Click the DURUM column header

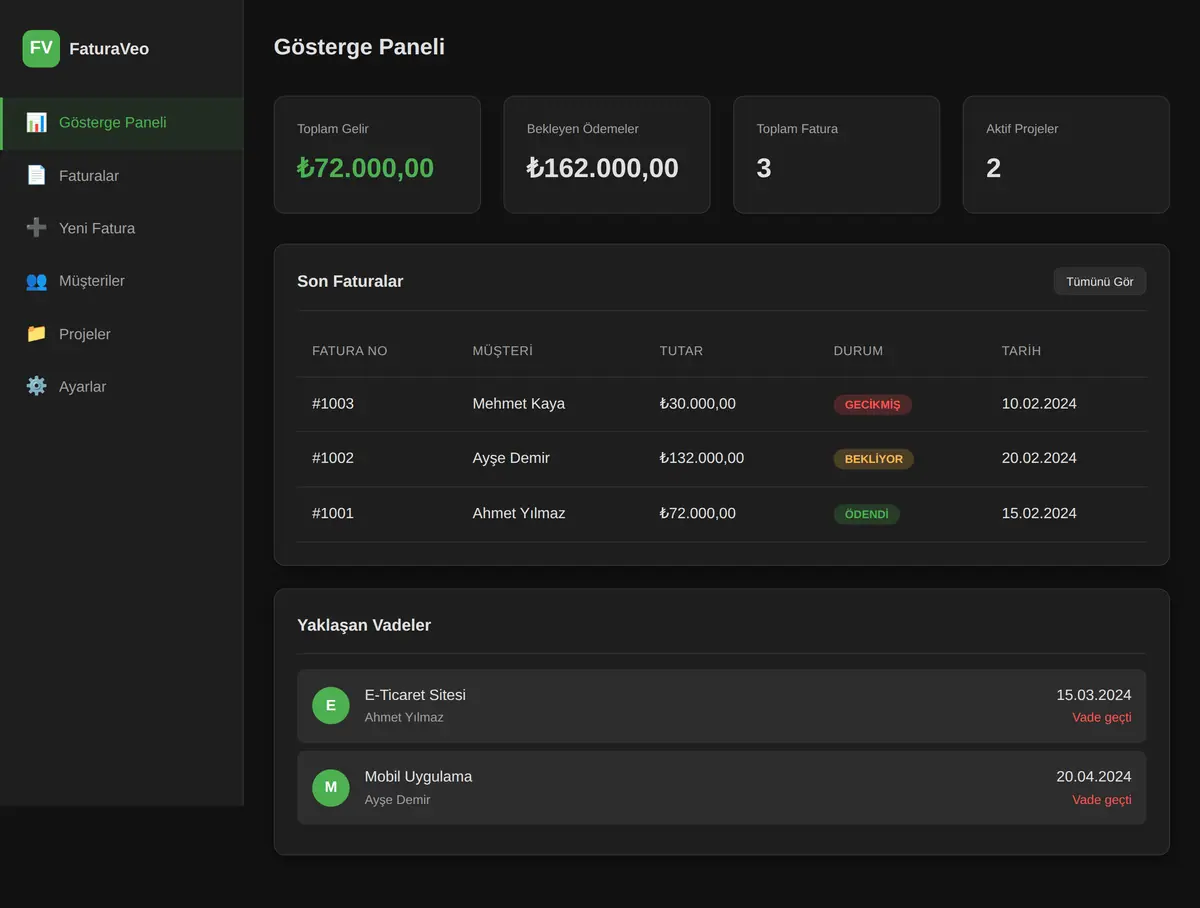[x=858, y=351]
